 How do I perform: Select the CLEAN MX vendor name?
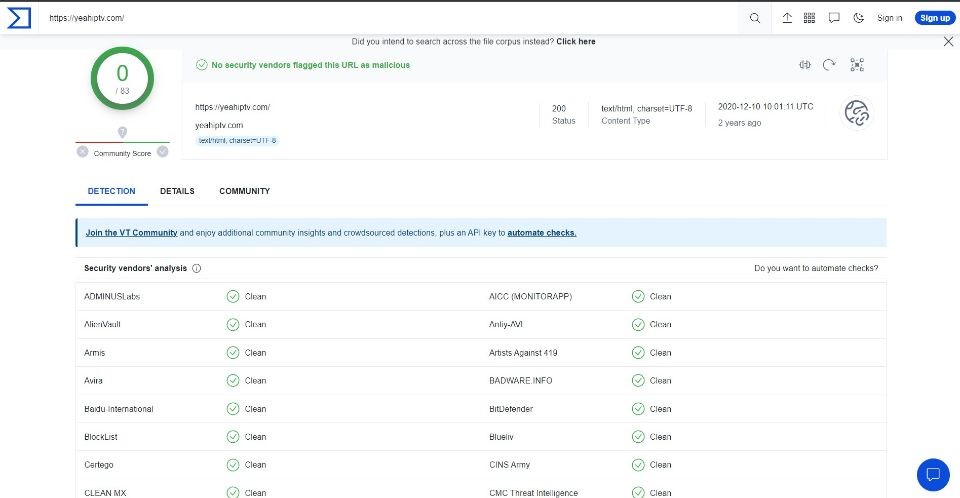[x=105, y=493]
